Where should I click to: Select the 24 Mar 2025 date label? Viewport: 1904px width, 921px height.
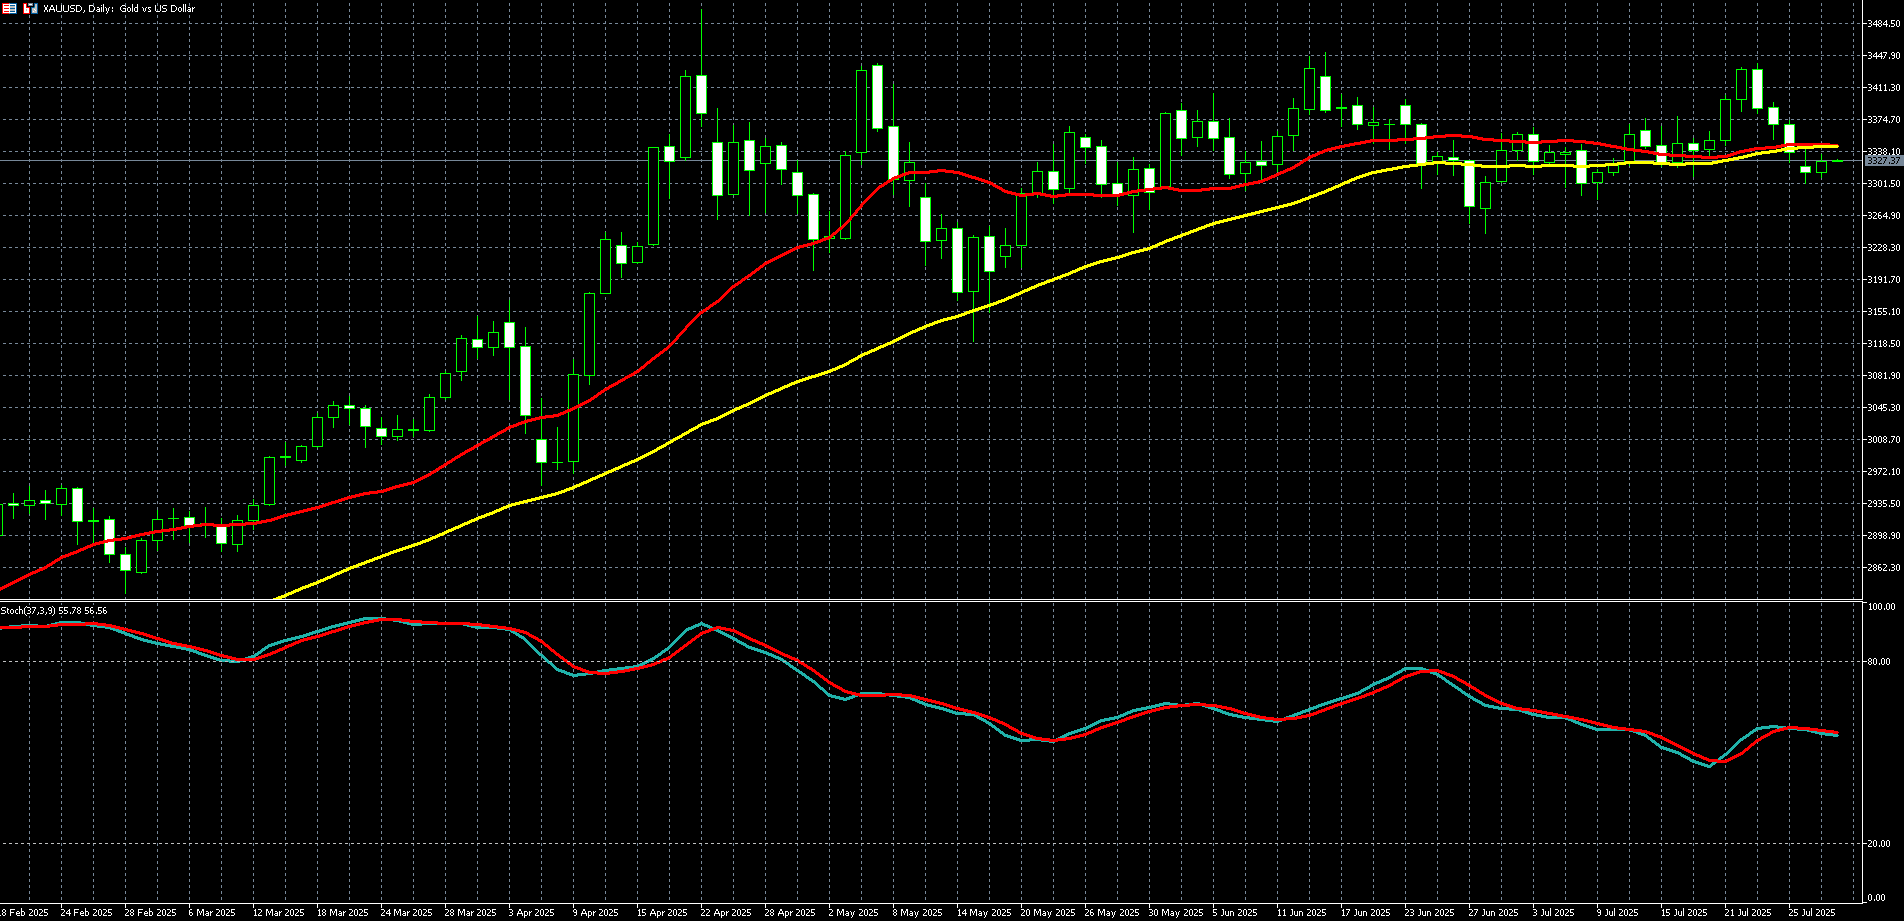tap(406, 913)
